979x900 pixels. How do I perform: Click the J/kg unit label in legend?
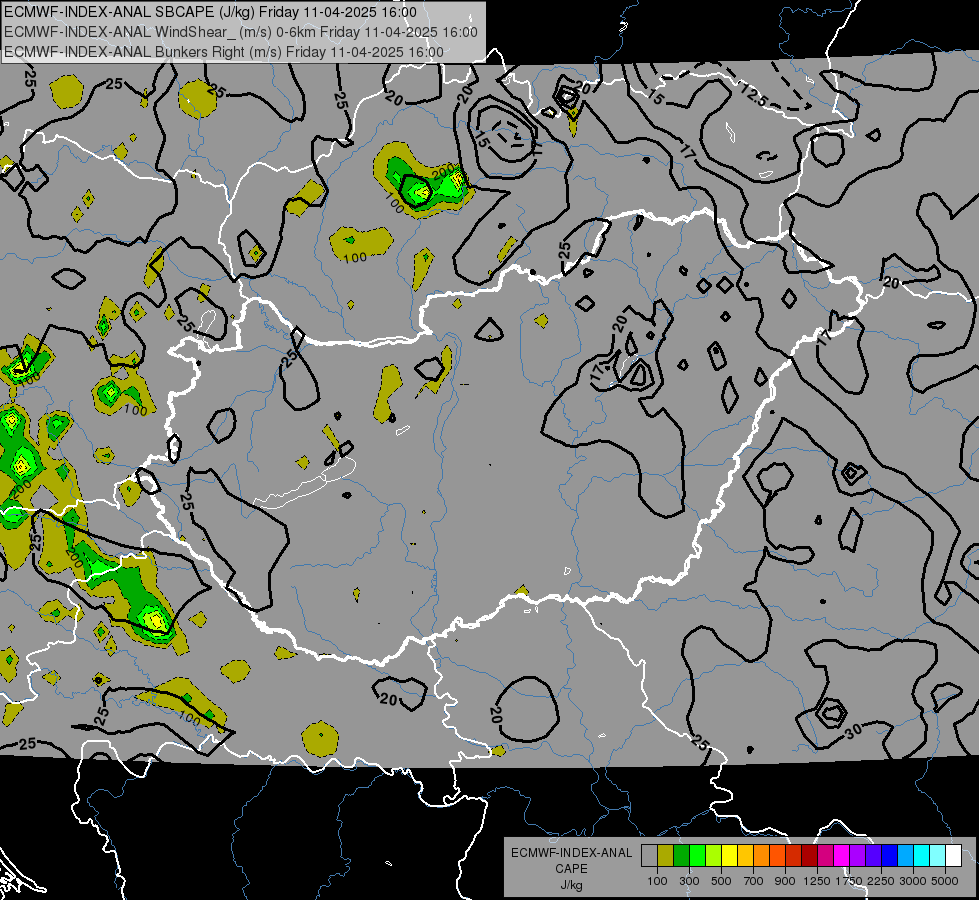[x=571, y=886]
